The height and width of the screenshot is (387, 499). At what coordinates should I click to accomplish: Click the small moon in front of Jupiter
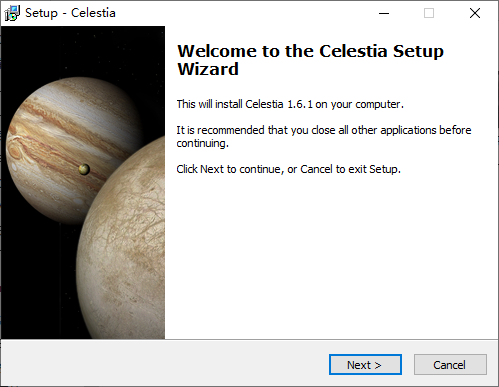(x=84, y=169)
